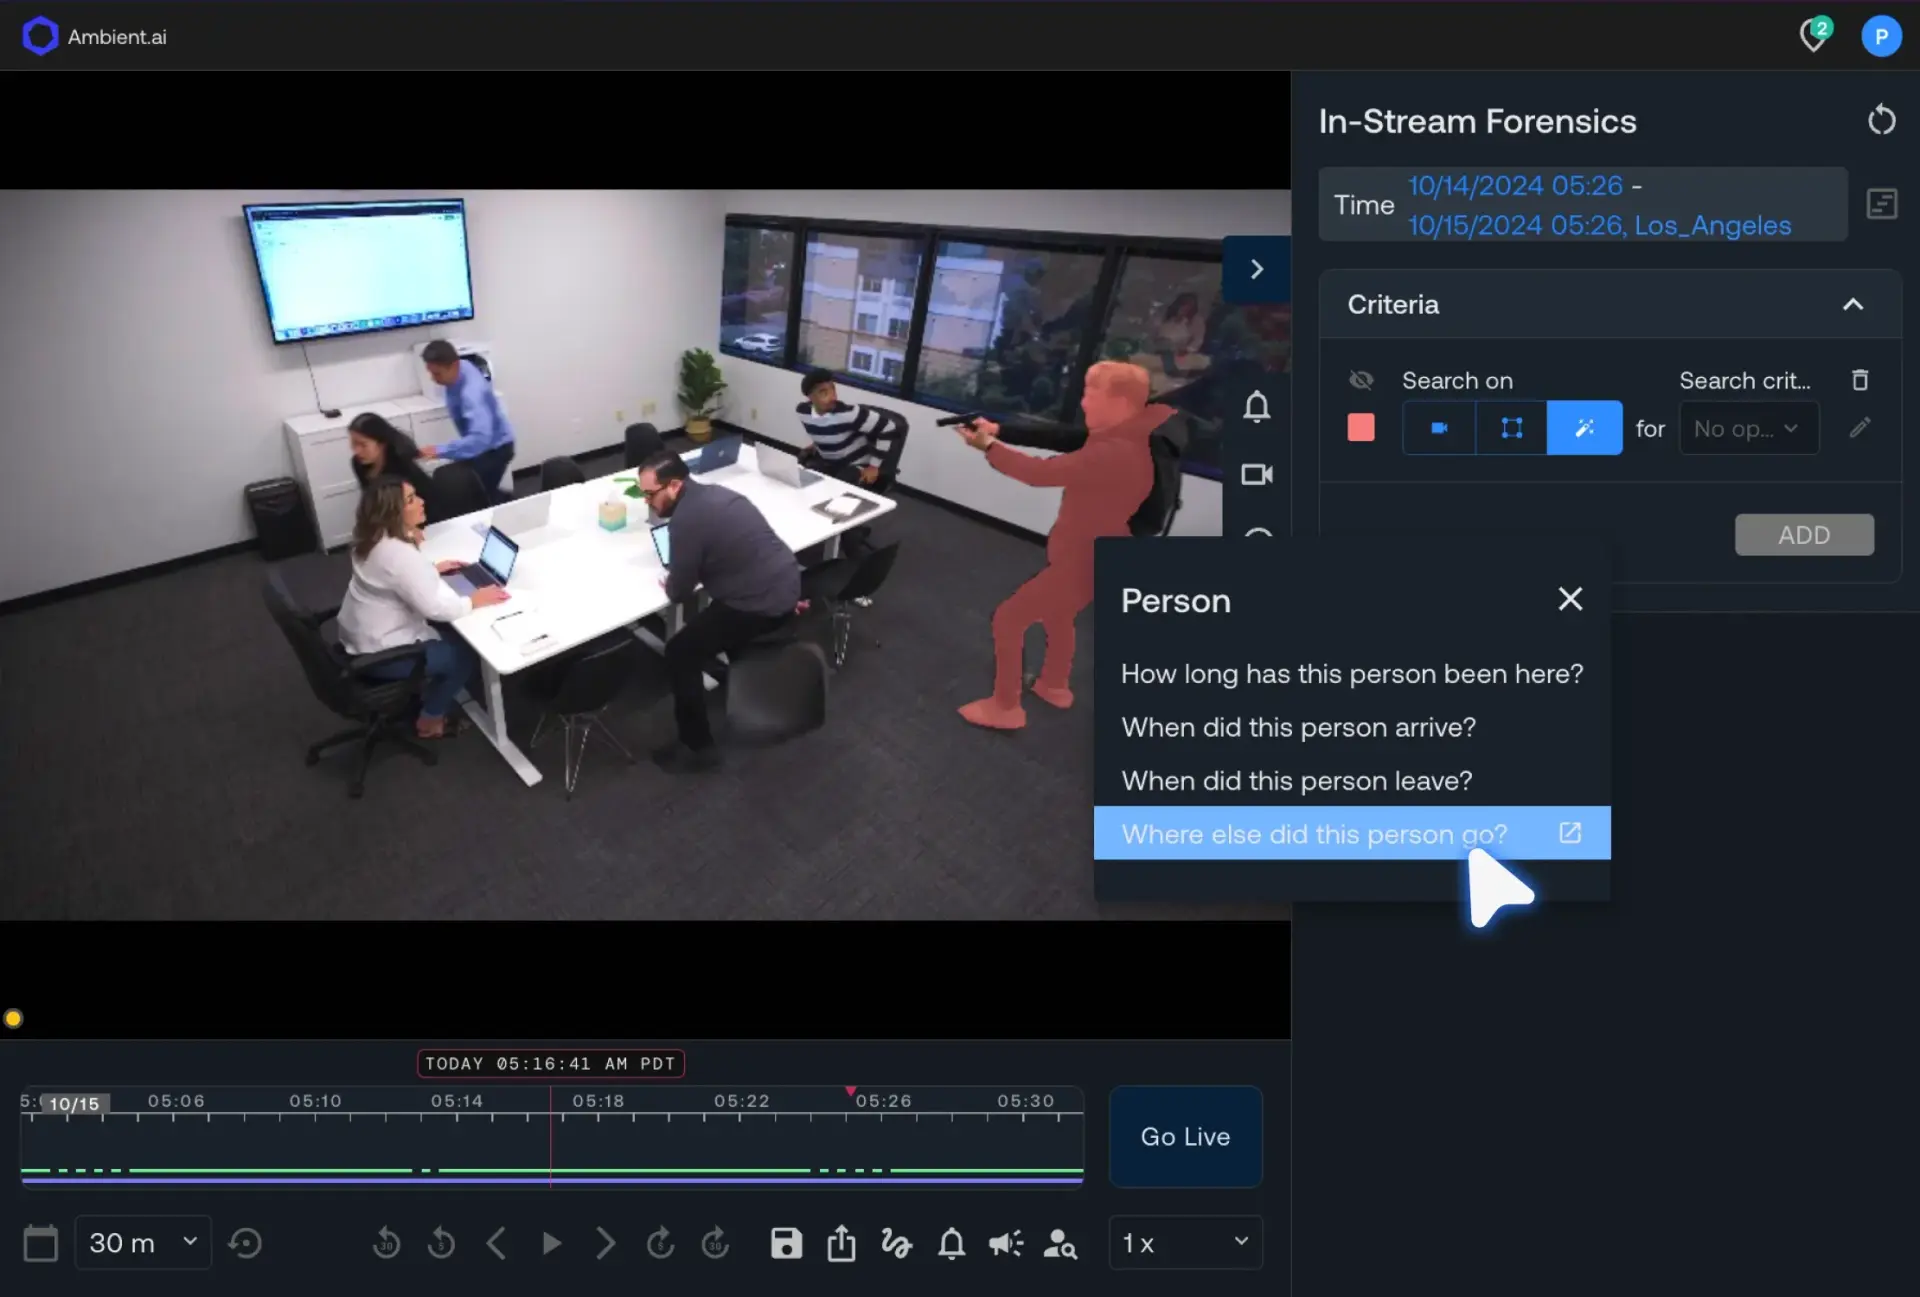
Task: Save a snapshot using the floppy disk icon
Action: [786, 1243]
